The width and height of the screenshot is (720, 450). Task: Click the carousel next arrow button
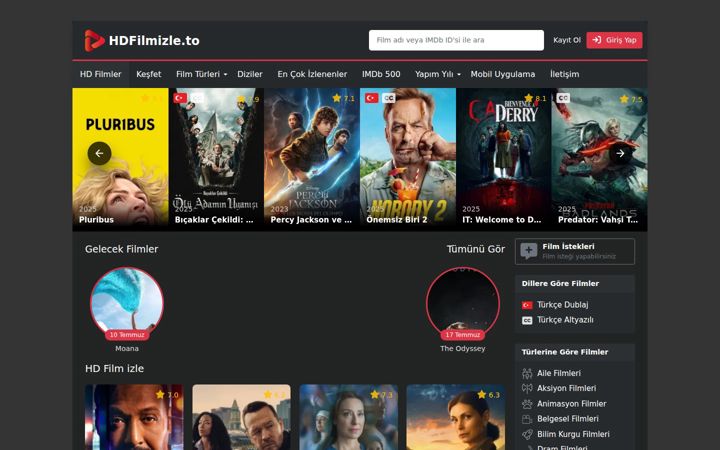(620, 153)
